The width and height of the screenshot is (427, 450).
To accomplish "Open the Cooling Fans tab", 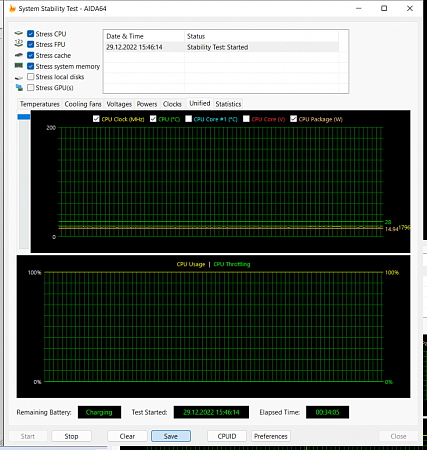I will click(83, 104).
